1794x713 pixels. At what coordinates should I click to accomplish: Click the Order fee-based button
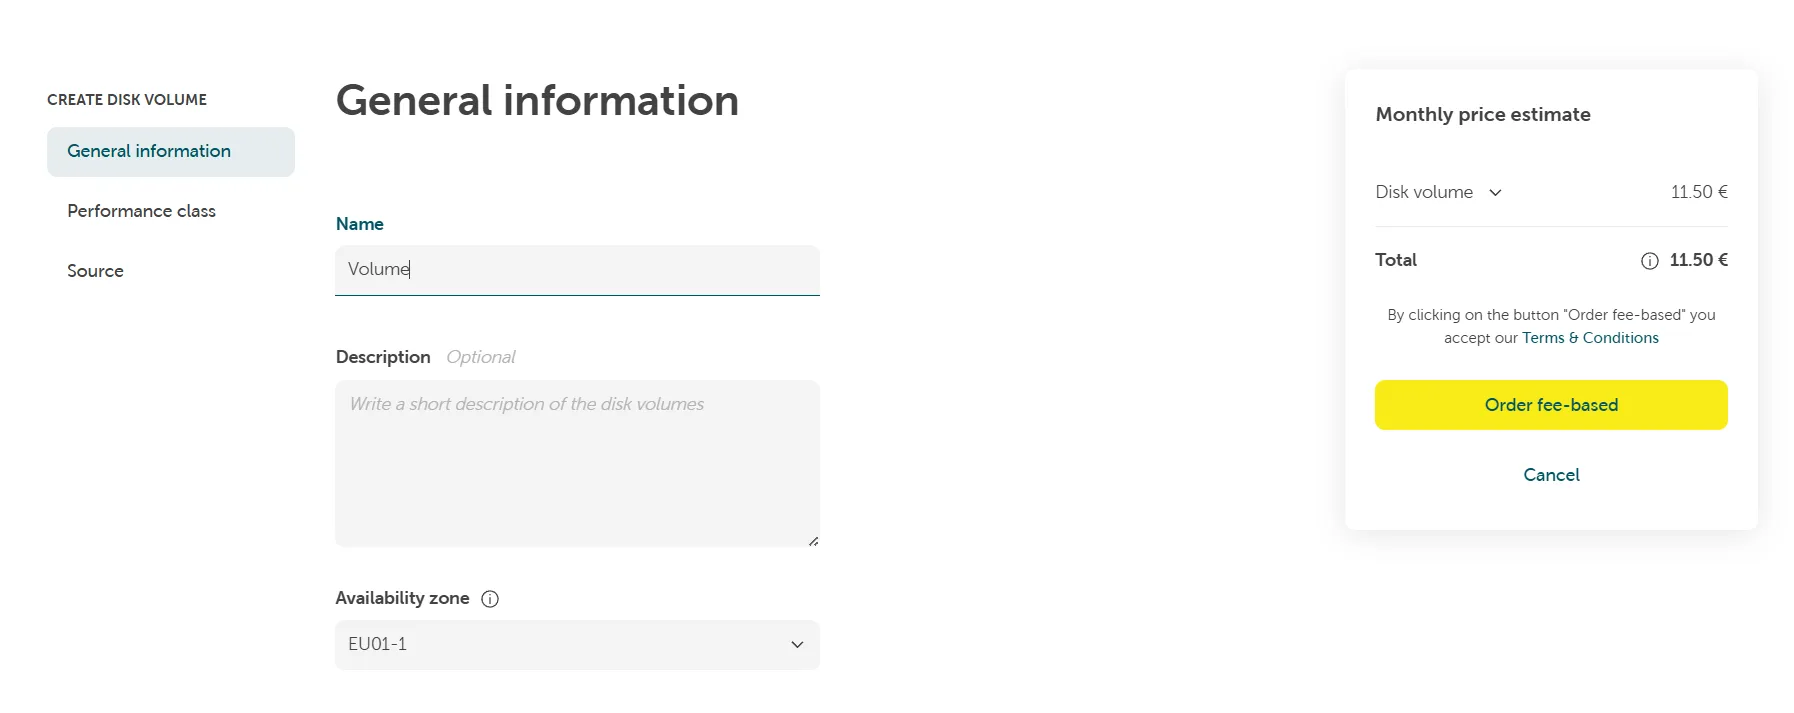tap(1550, 405)
